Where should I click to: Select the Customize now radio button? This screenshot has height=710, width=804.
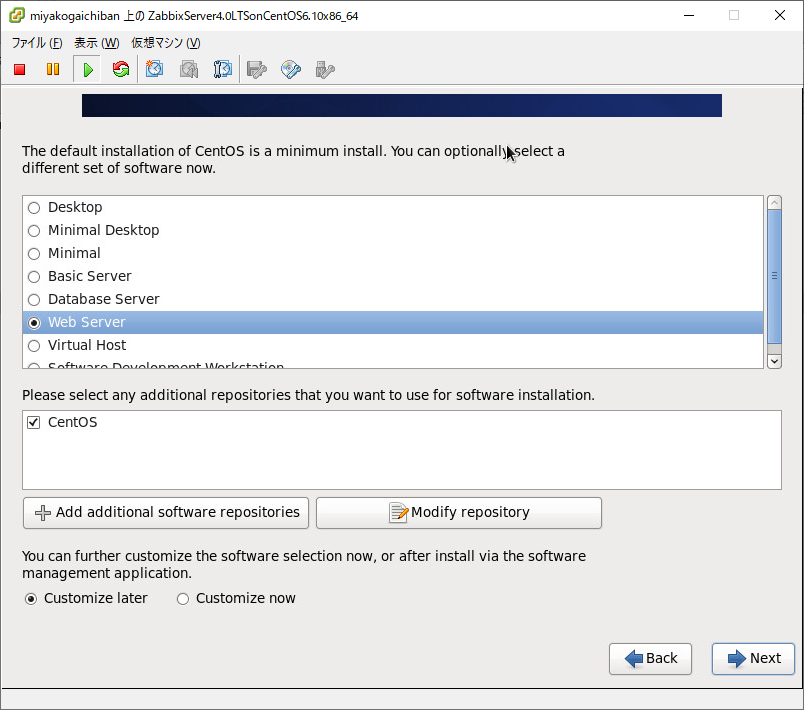(183, 599)
